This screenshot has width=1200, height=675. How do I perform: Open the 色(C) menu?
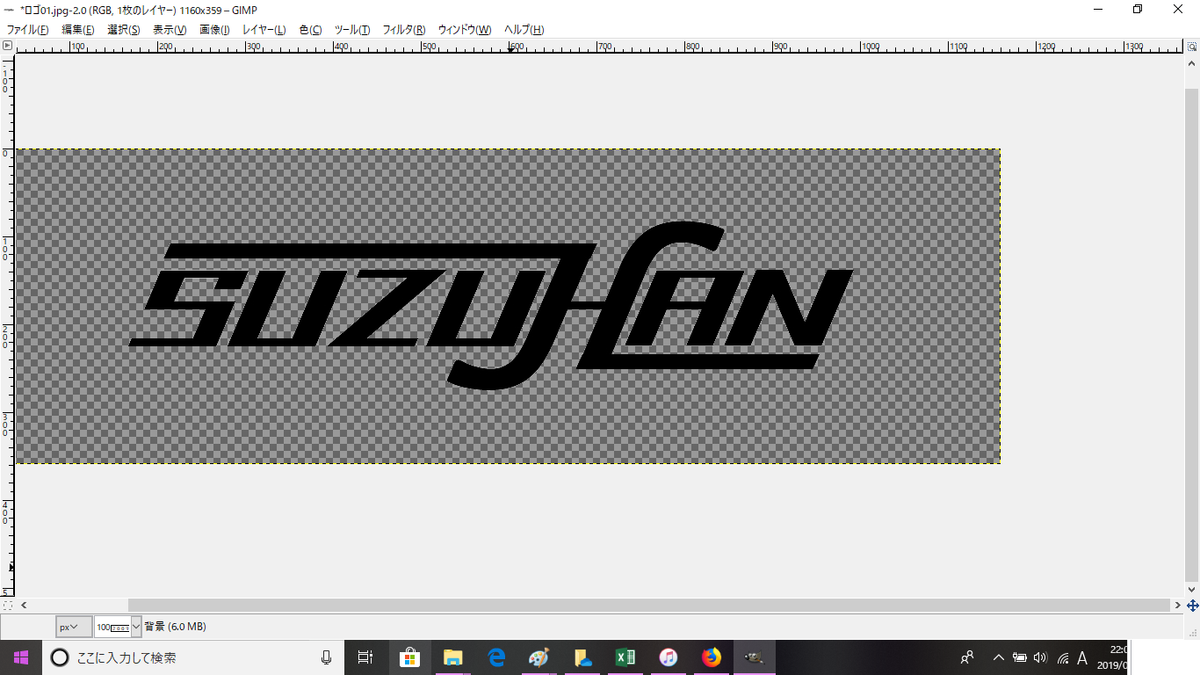point(310,30)
